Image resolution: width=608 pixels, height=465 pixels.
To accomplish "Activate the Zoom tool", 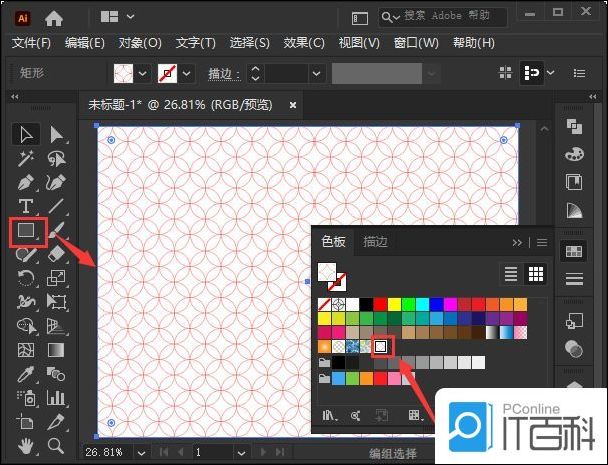I will 57,446.
